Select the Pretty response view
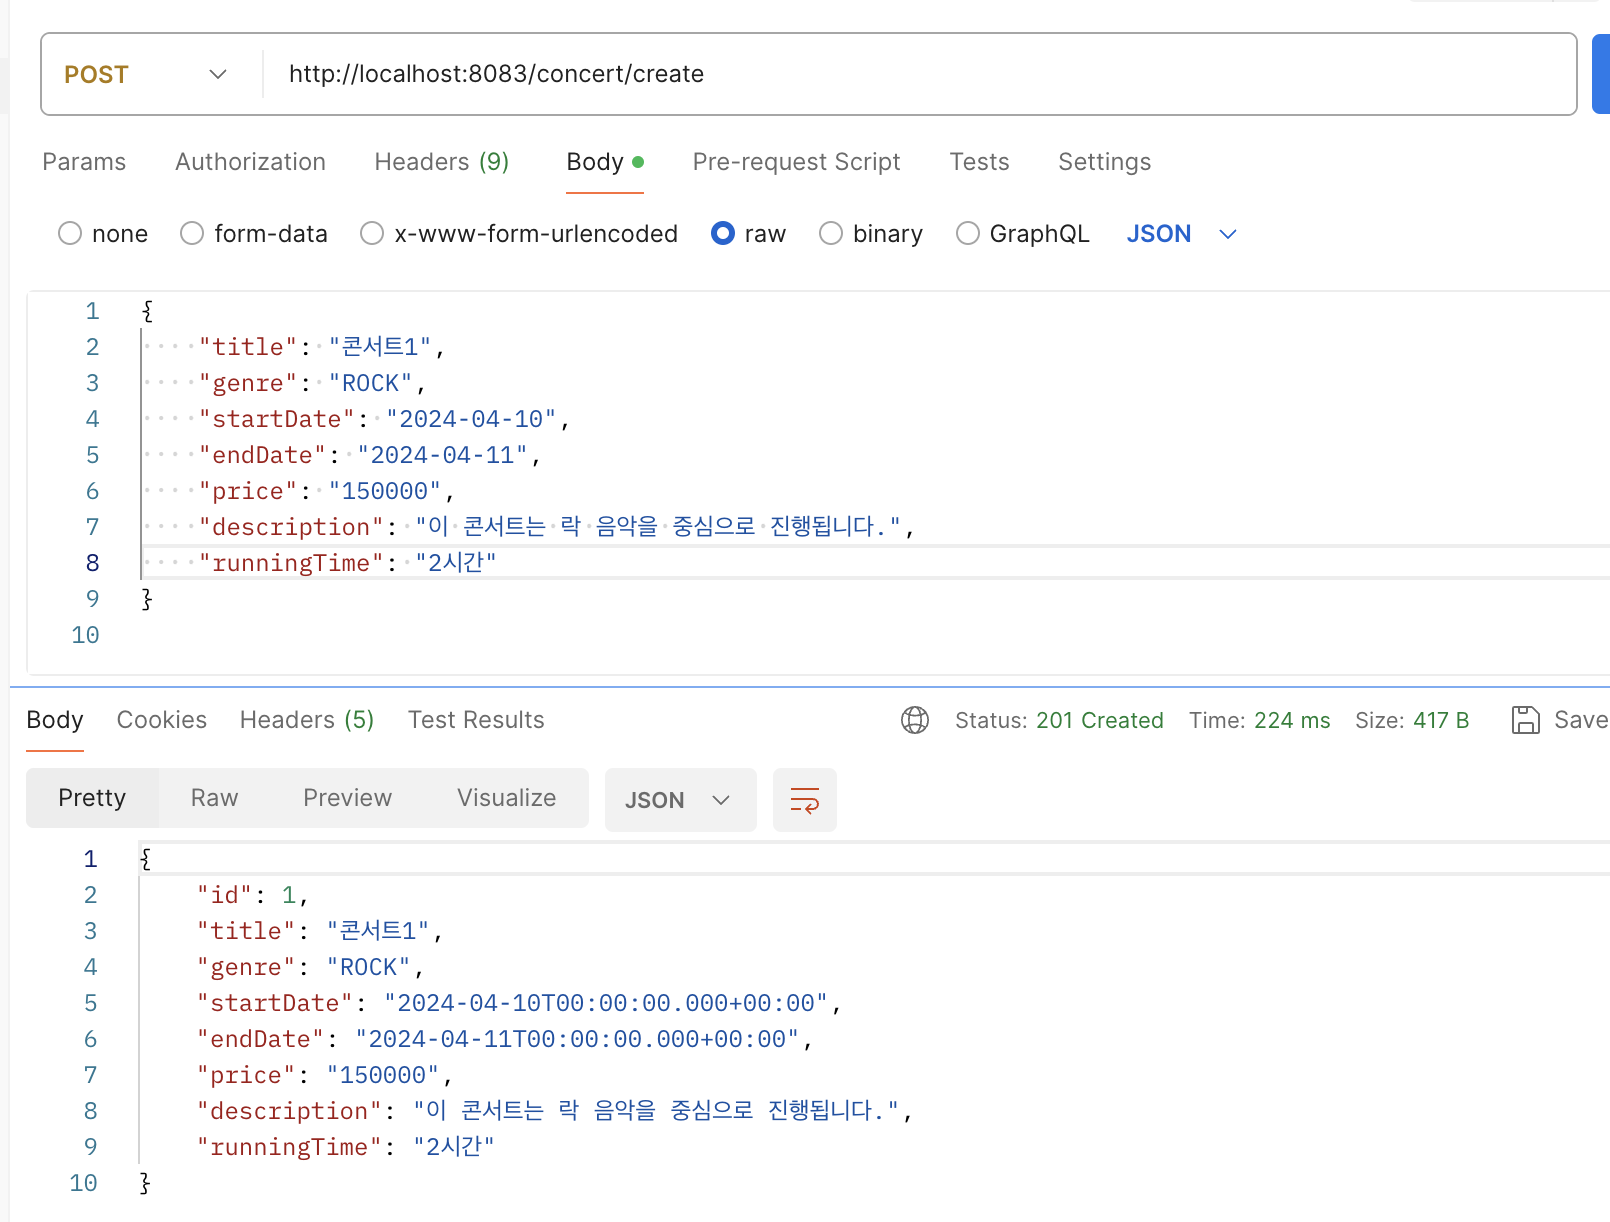1610x1222 pixels. tap(92, 798)
